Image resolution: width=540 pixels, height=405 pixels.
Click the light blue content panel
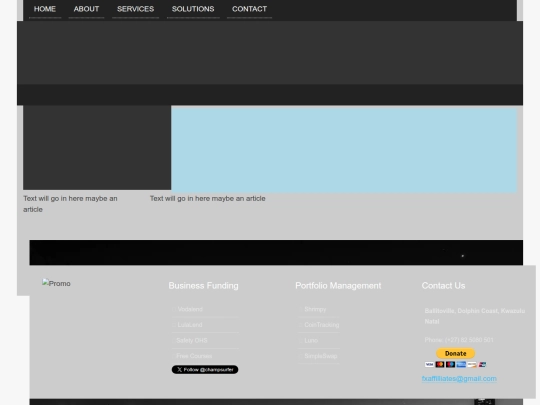click(x=344, y=149)
